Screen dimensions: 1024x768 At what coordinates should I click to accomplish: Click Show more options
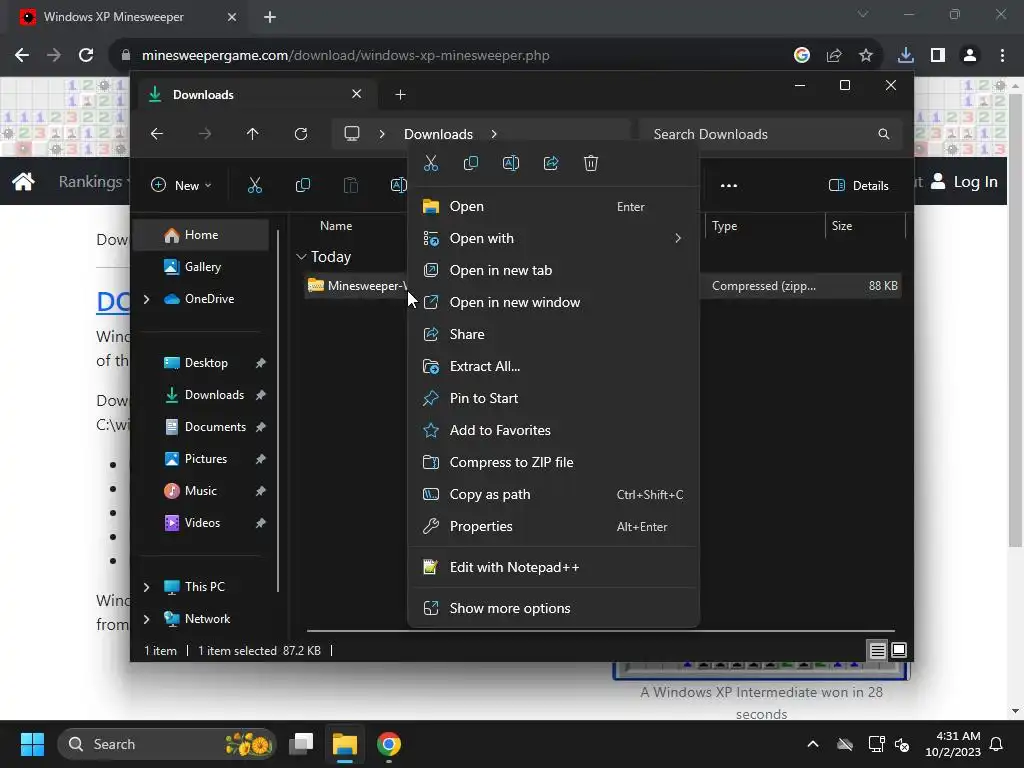pos(553,609)
